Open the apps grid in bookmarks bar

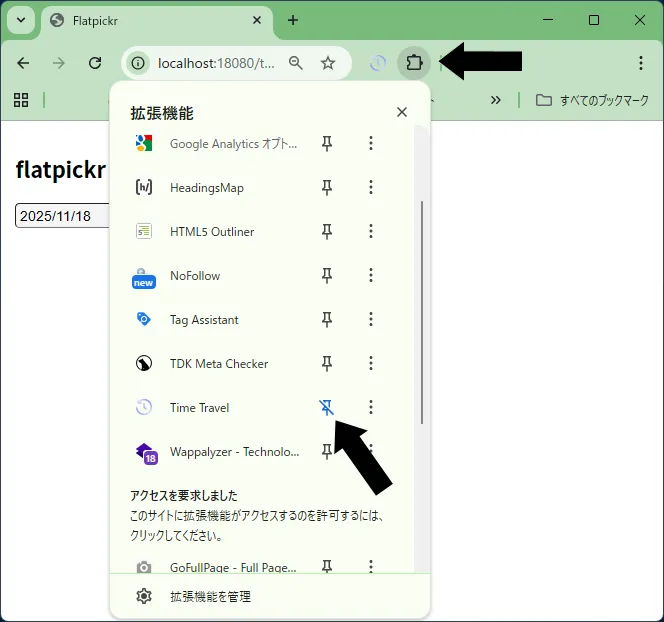tap(21, 100)
